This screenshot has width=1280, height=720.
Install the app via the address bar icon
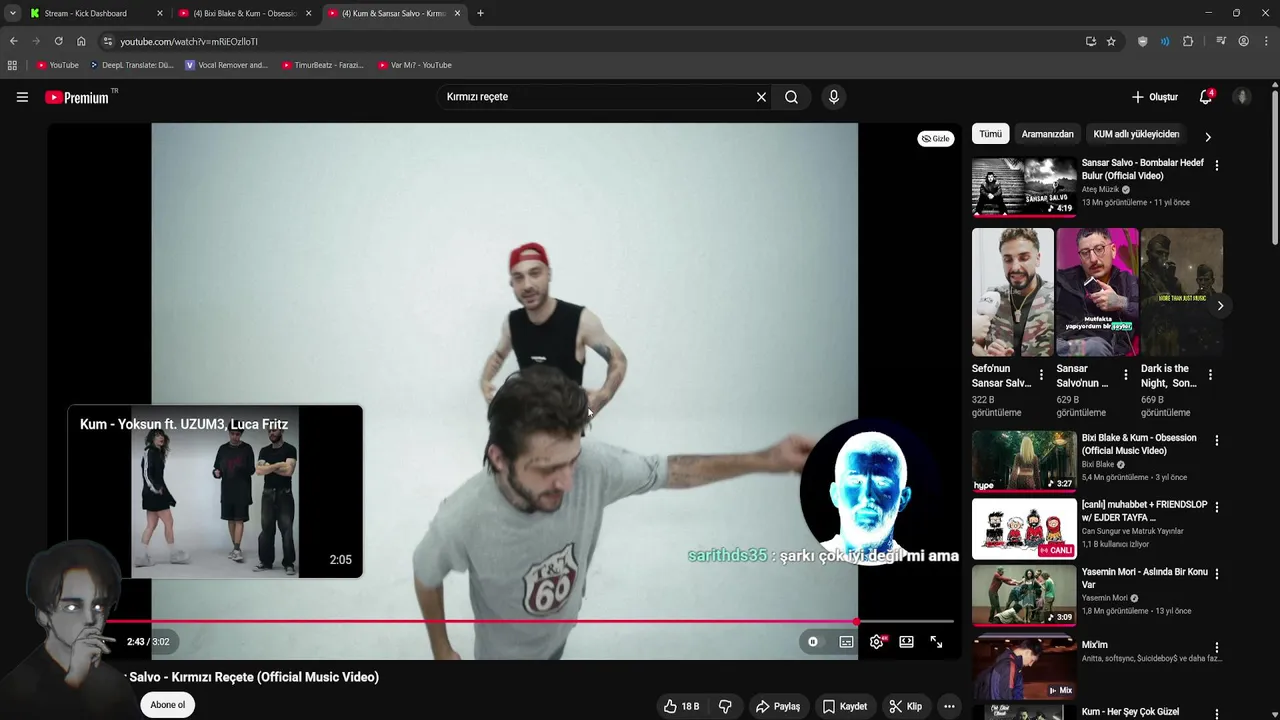coord(1090,41)
